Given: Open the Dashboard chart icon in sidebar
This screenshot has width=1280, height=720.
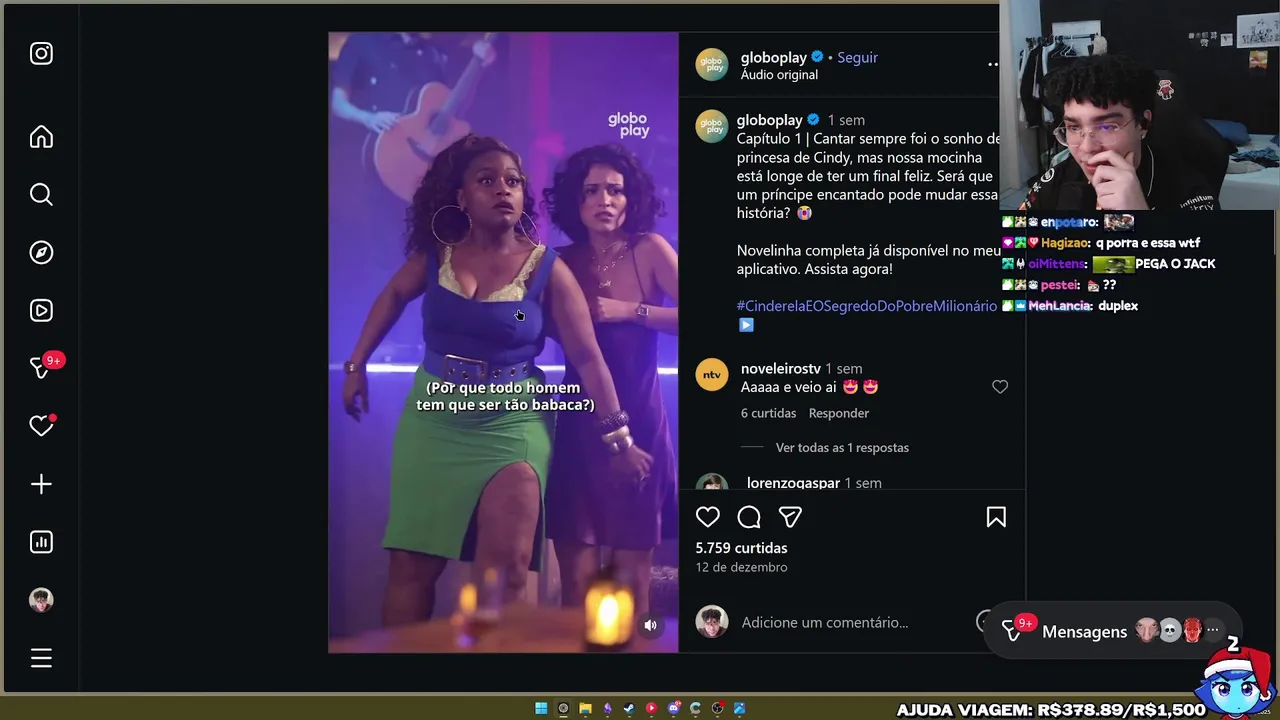Looking at the screenshot, I should pyautogui.click(x=41, y=542).
